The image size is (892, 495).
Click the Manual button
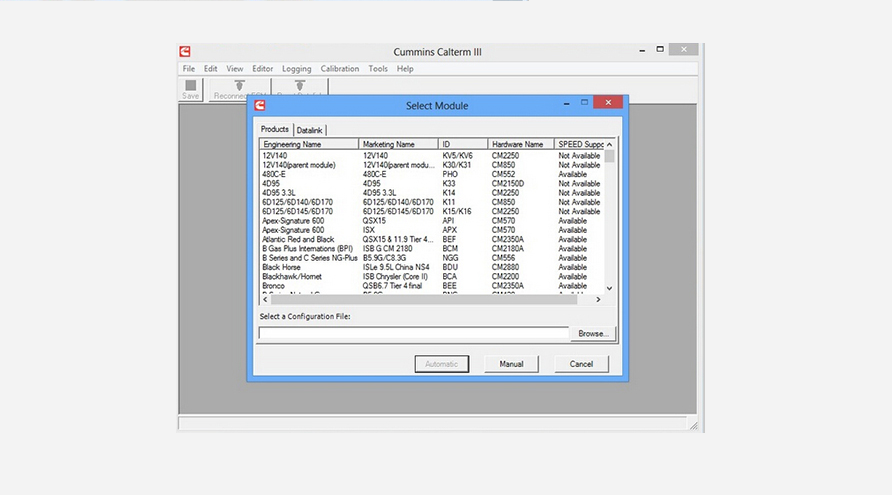tap(511, 364)
